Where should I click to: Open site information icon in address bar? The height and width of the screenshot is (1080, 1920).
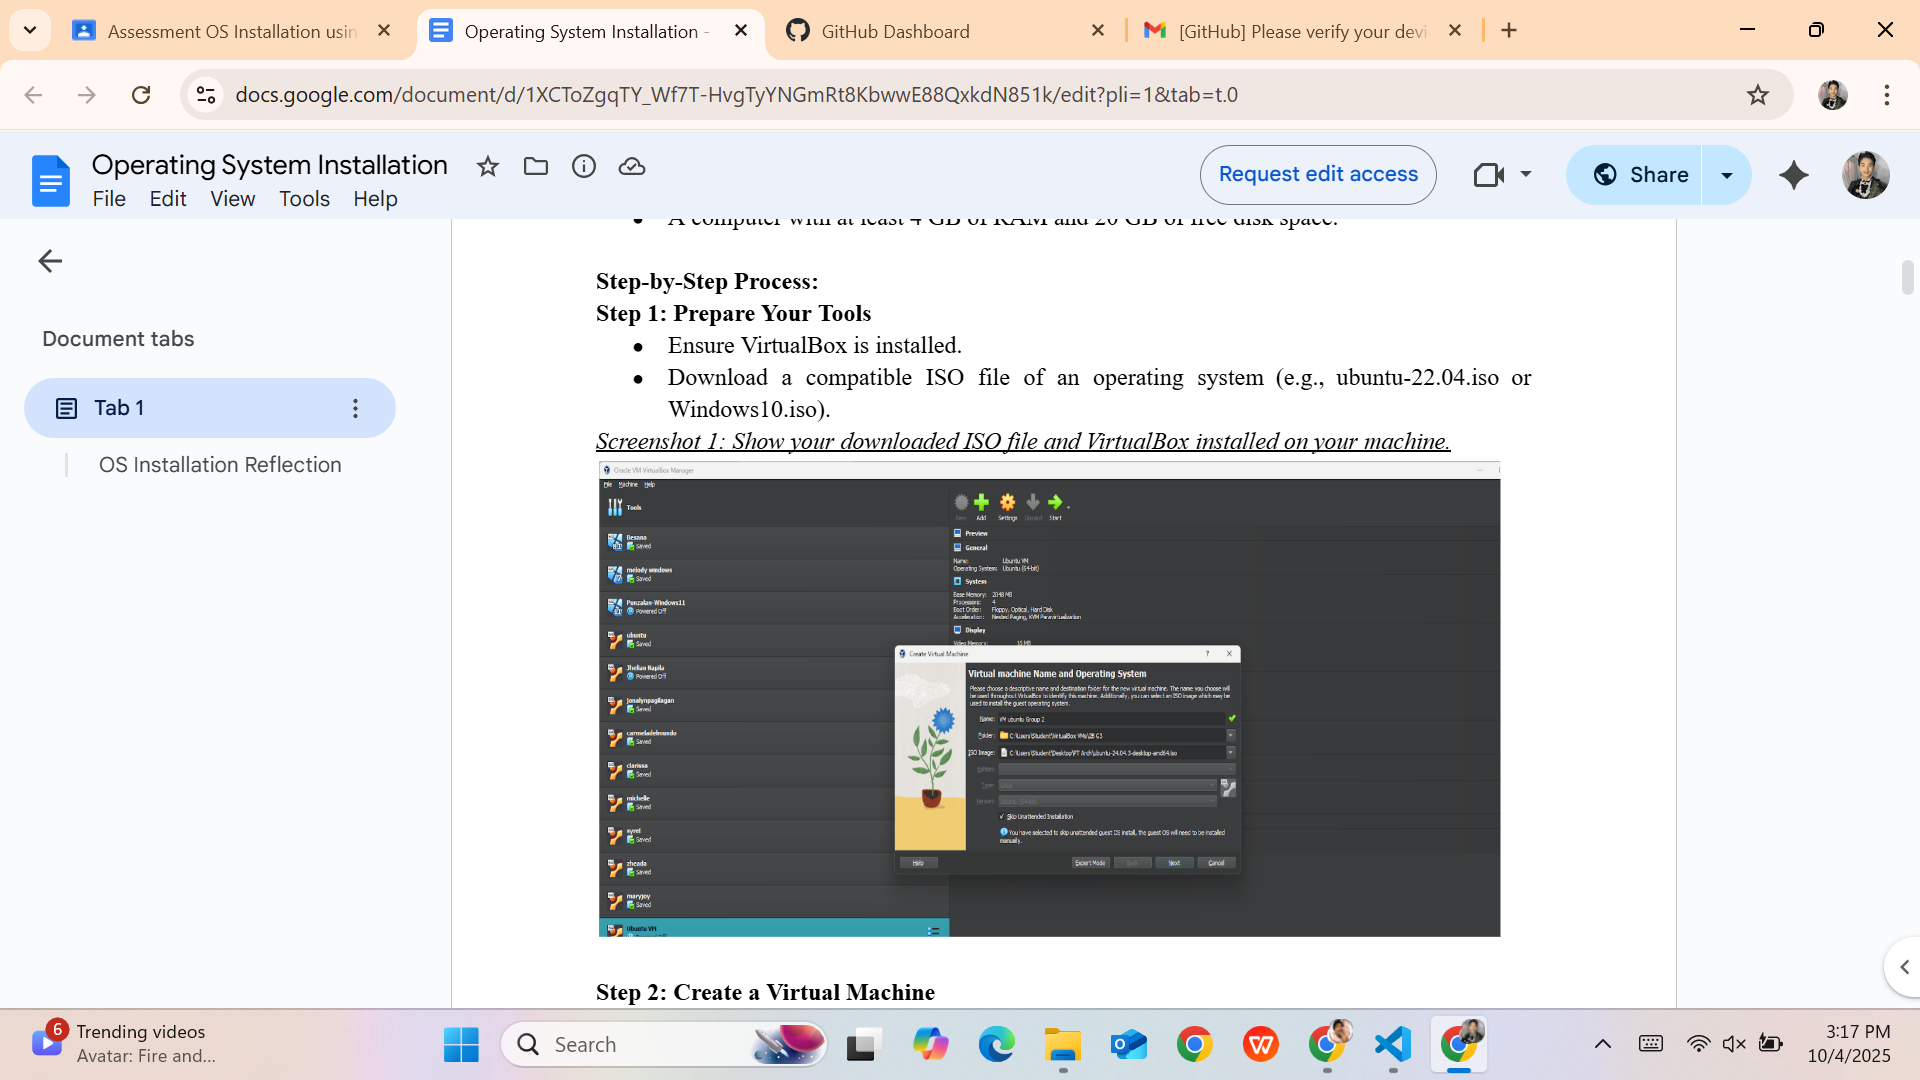(206, 95)
